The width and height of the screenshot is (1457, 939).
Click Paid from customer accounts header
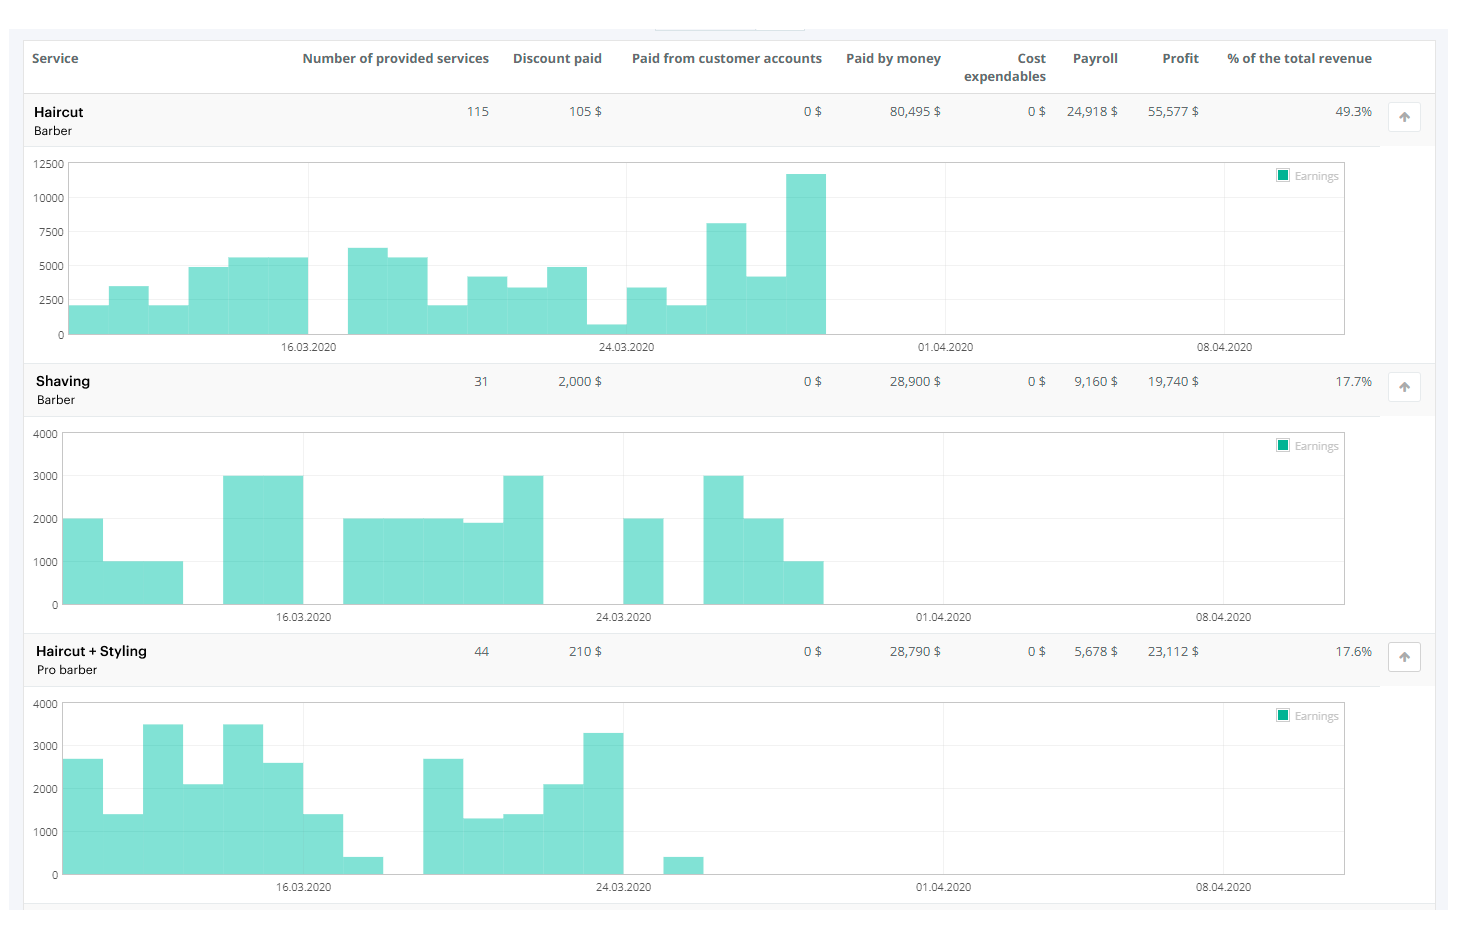coord(726,59)
